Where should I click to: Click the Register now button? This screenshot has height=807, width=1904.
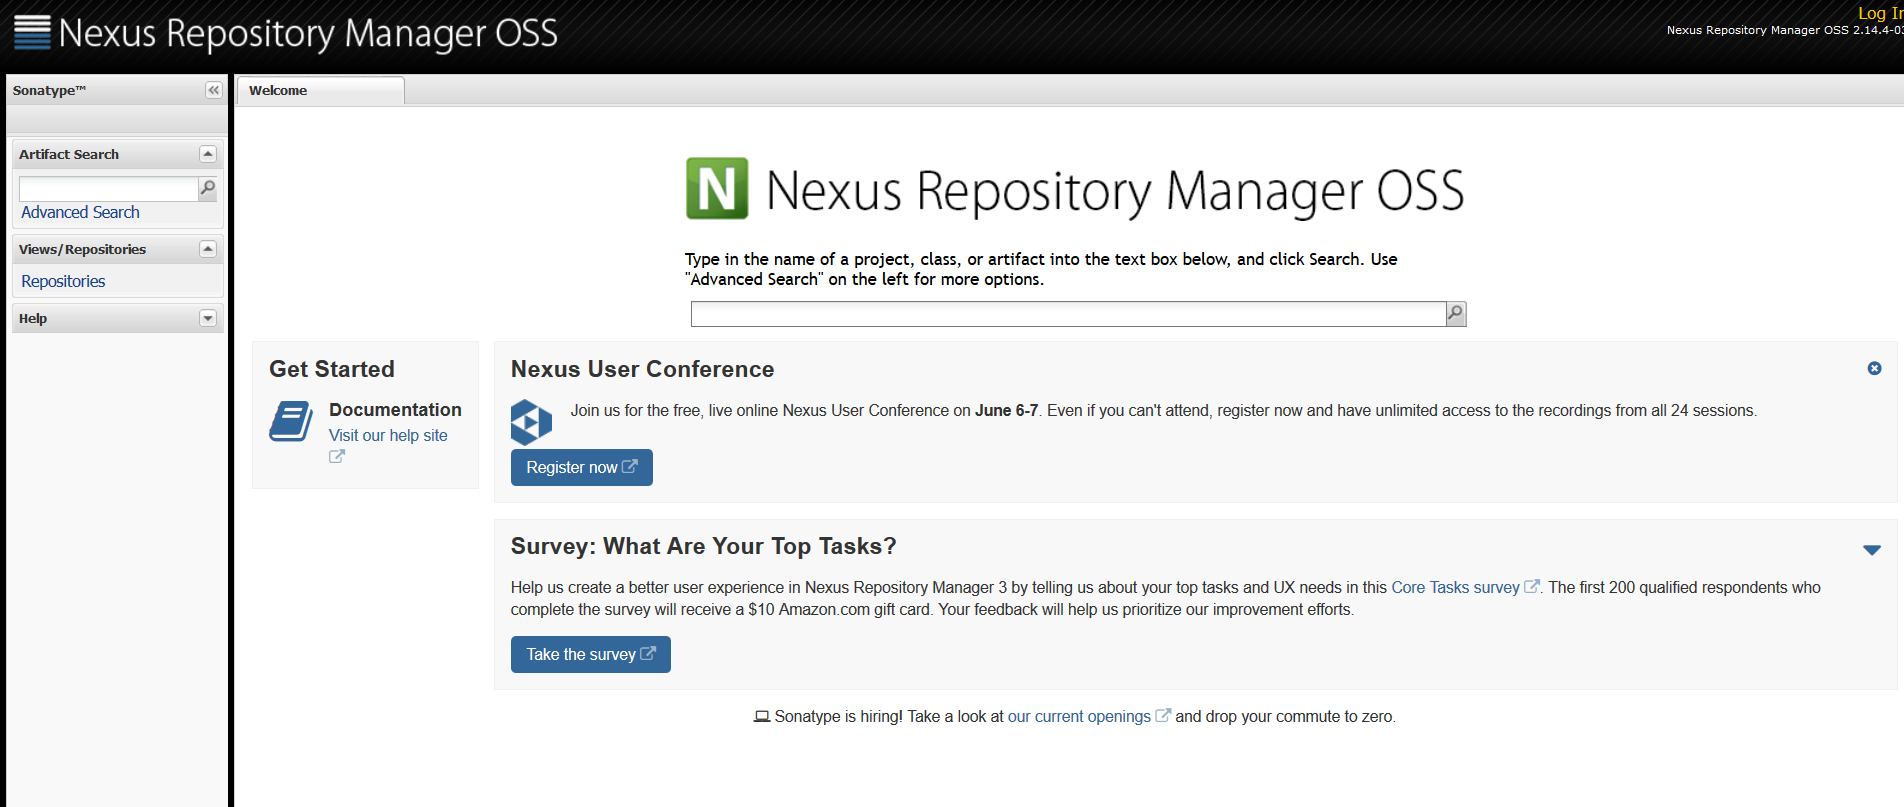point(582,467)
